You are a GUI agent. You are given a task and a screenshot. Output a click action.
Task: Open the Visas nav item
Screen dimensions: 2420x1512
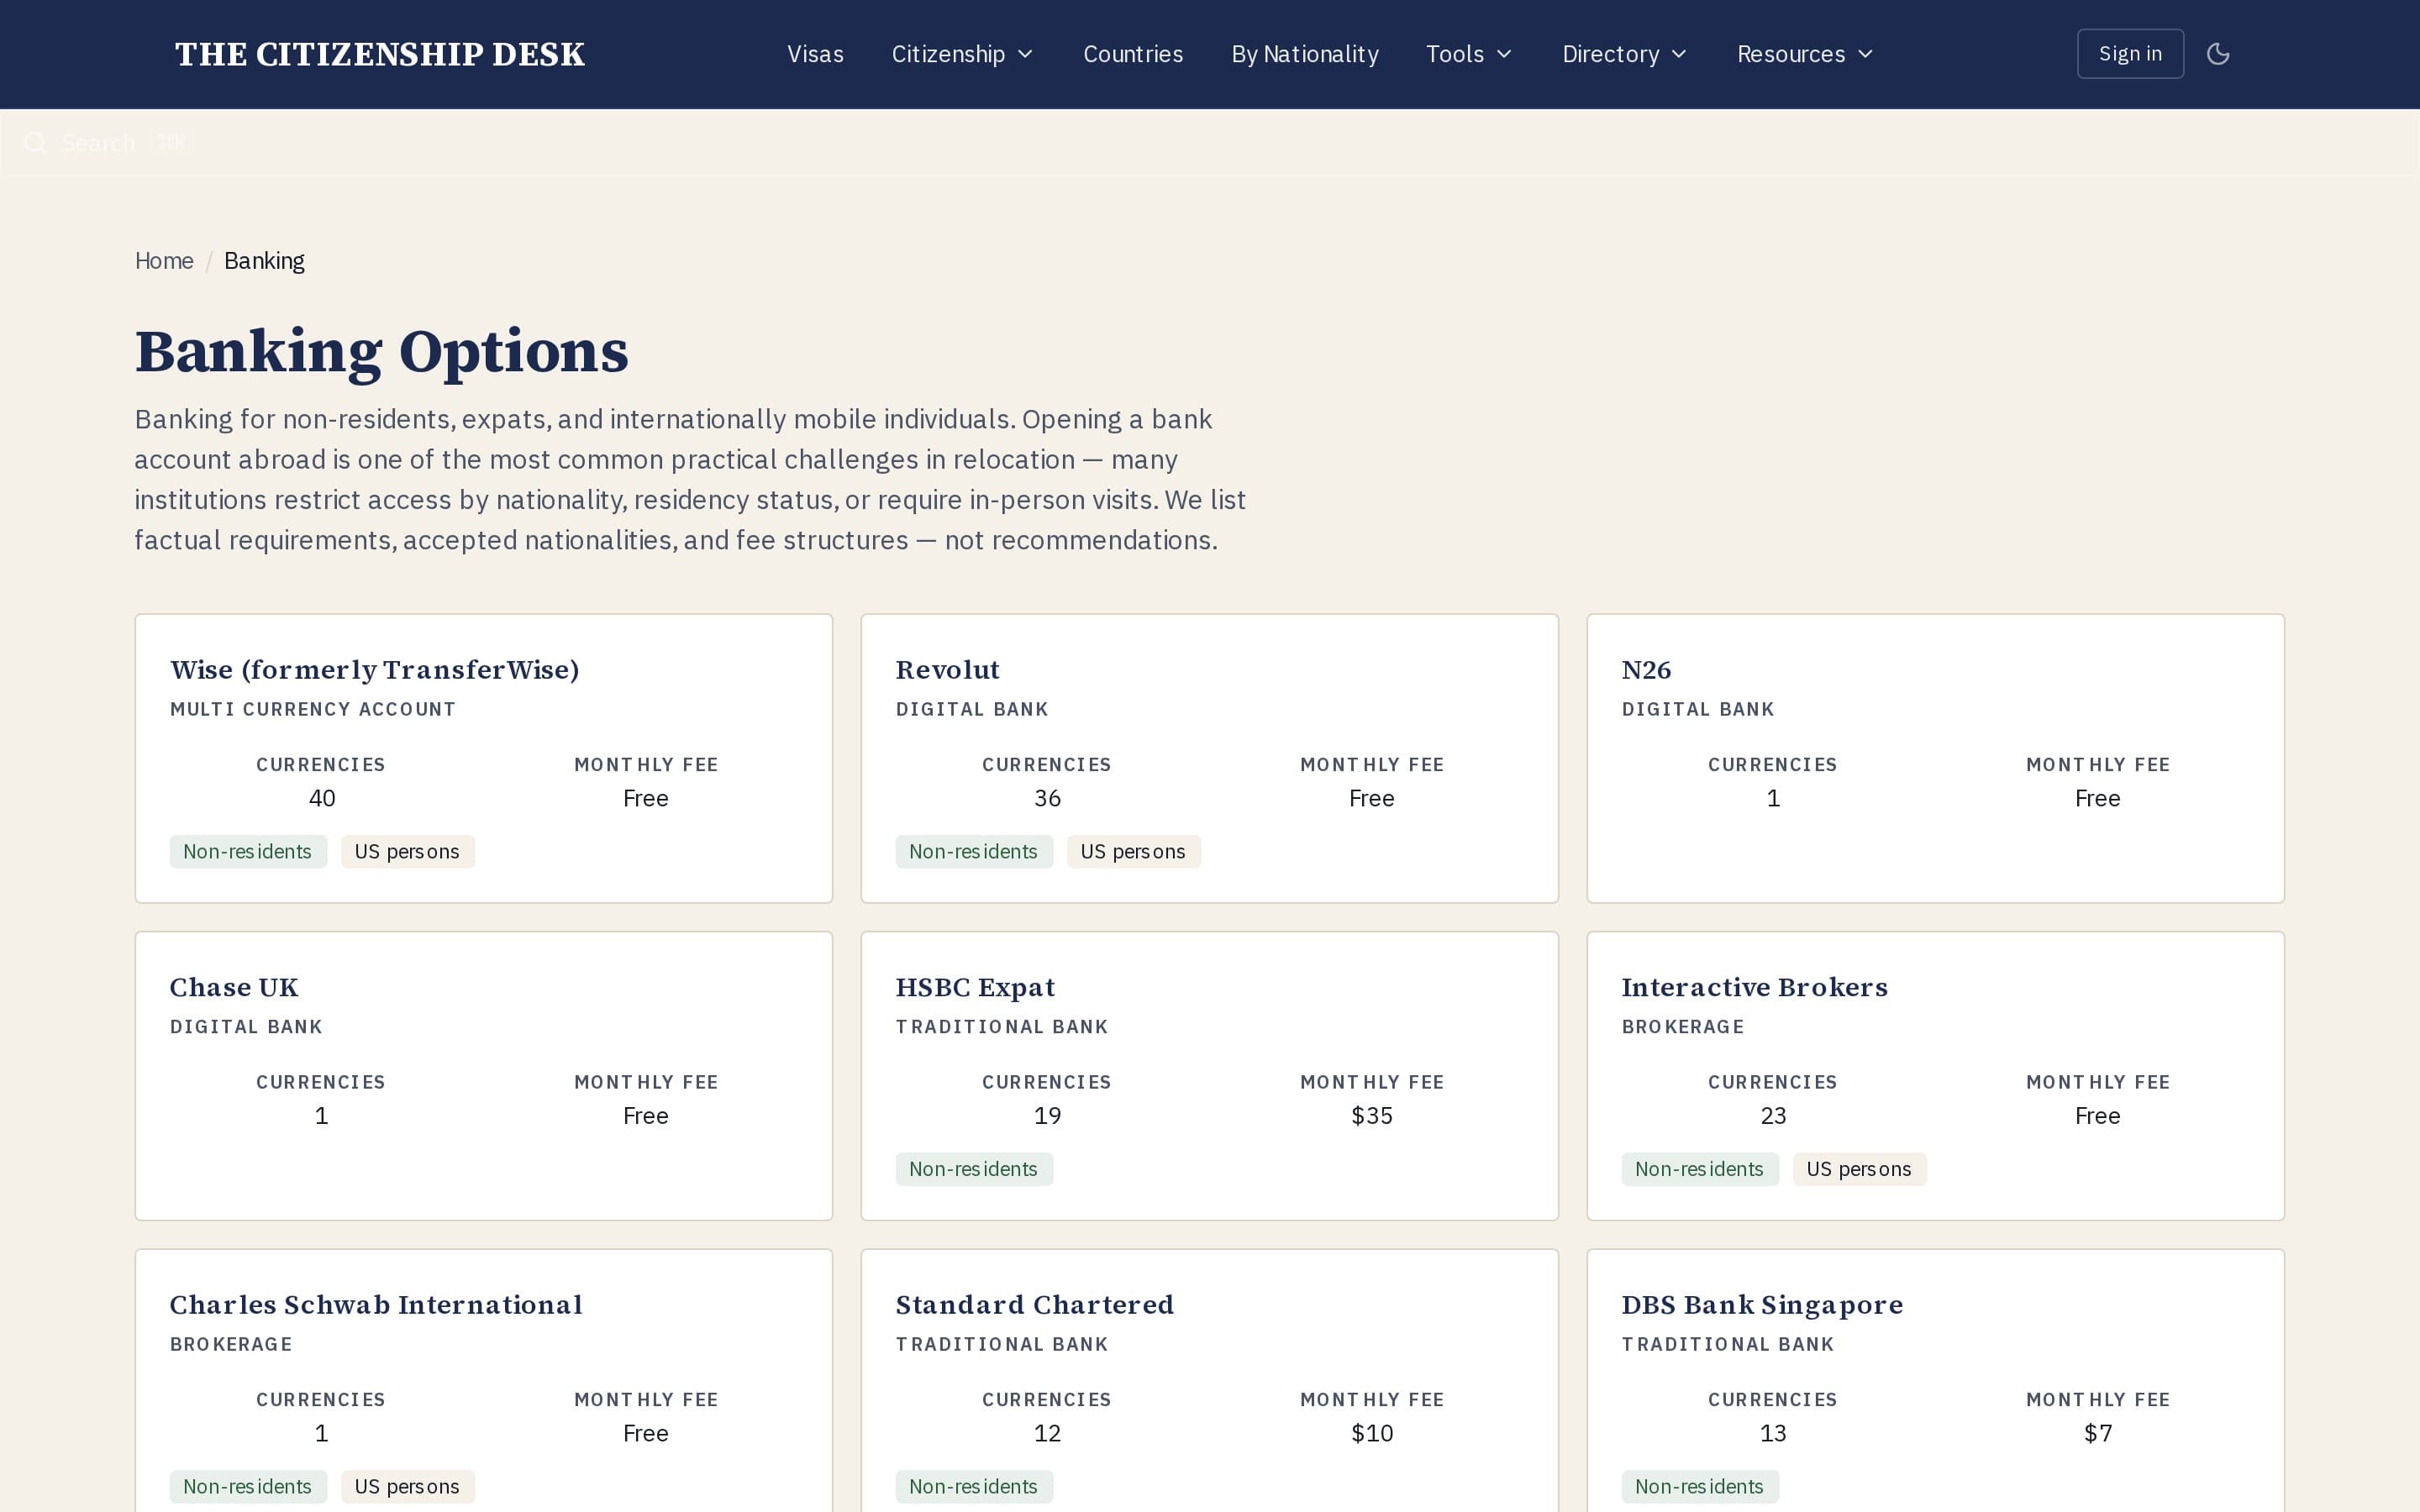tap(815, 54)
